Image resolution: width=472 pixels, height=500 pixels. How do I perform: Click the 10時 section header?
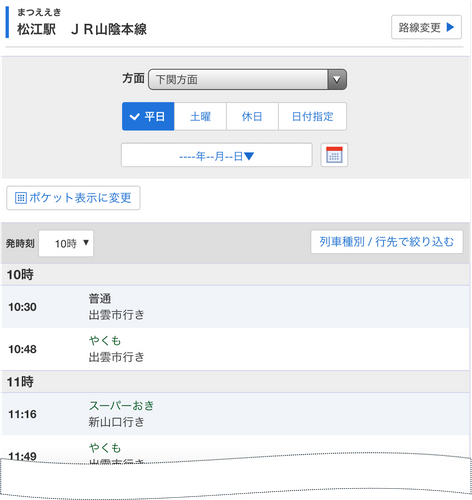[236, 275]
